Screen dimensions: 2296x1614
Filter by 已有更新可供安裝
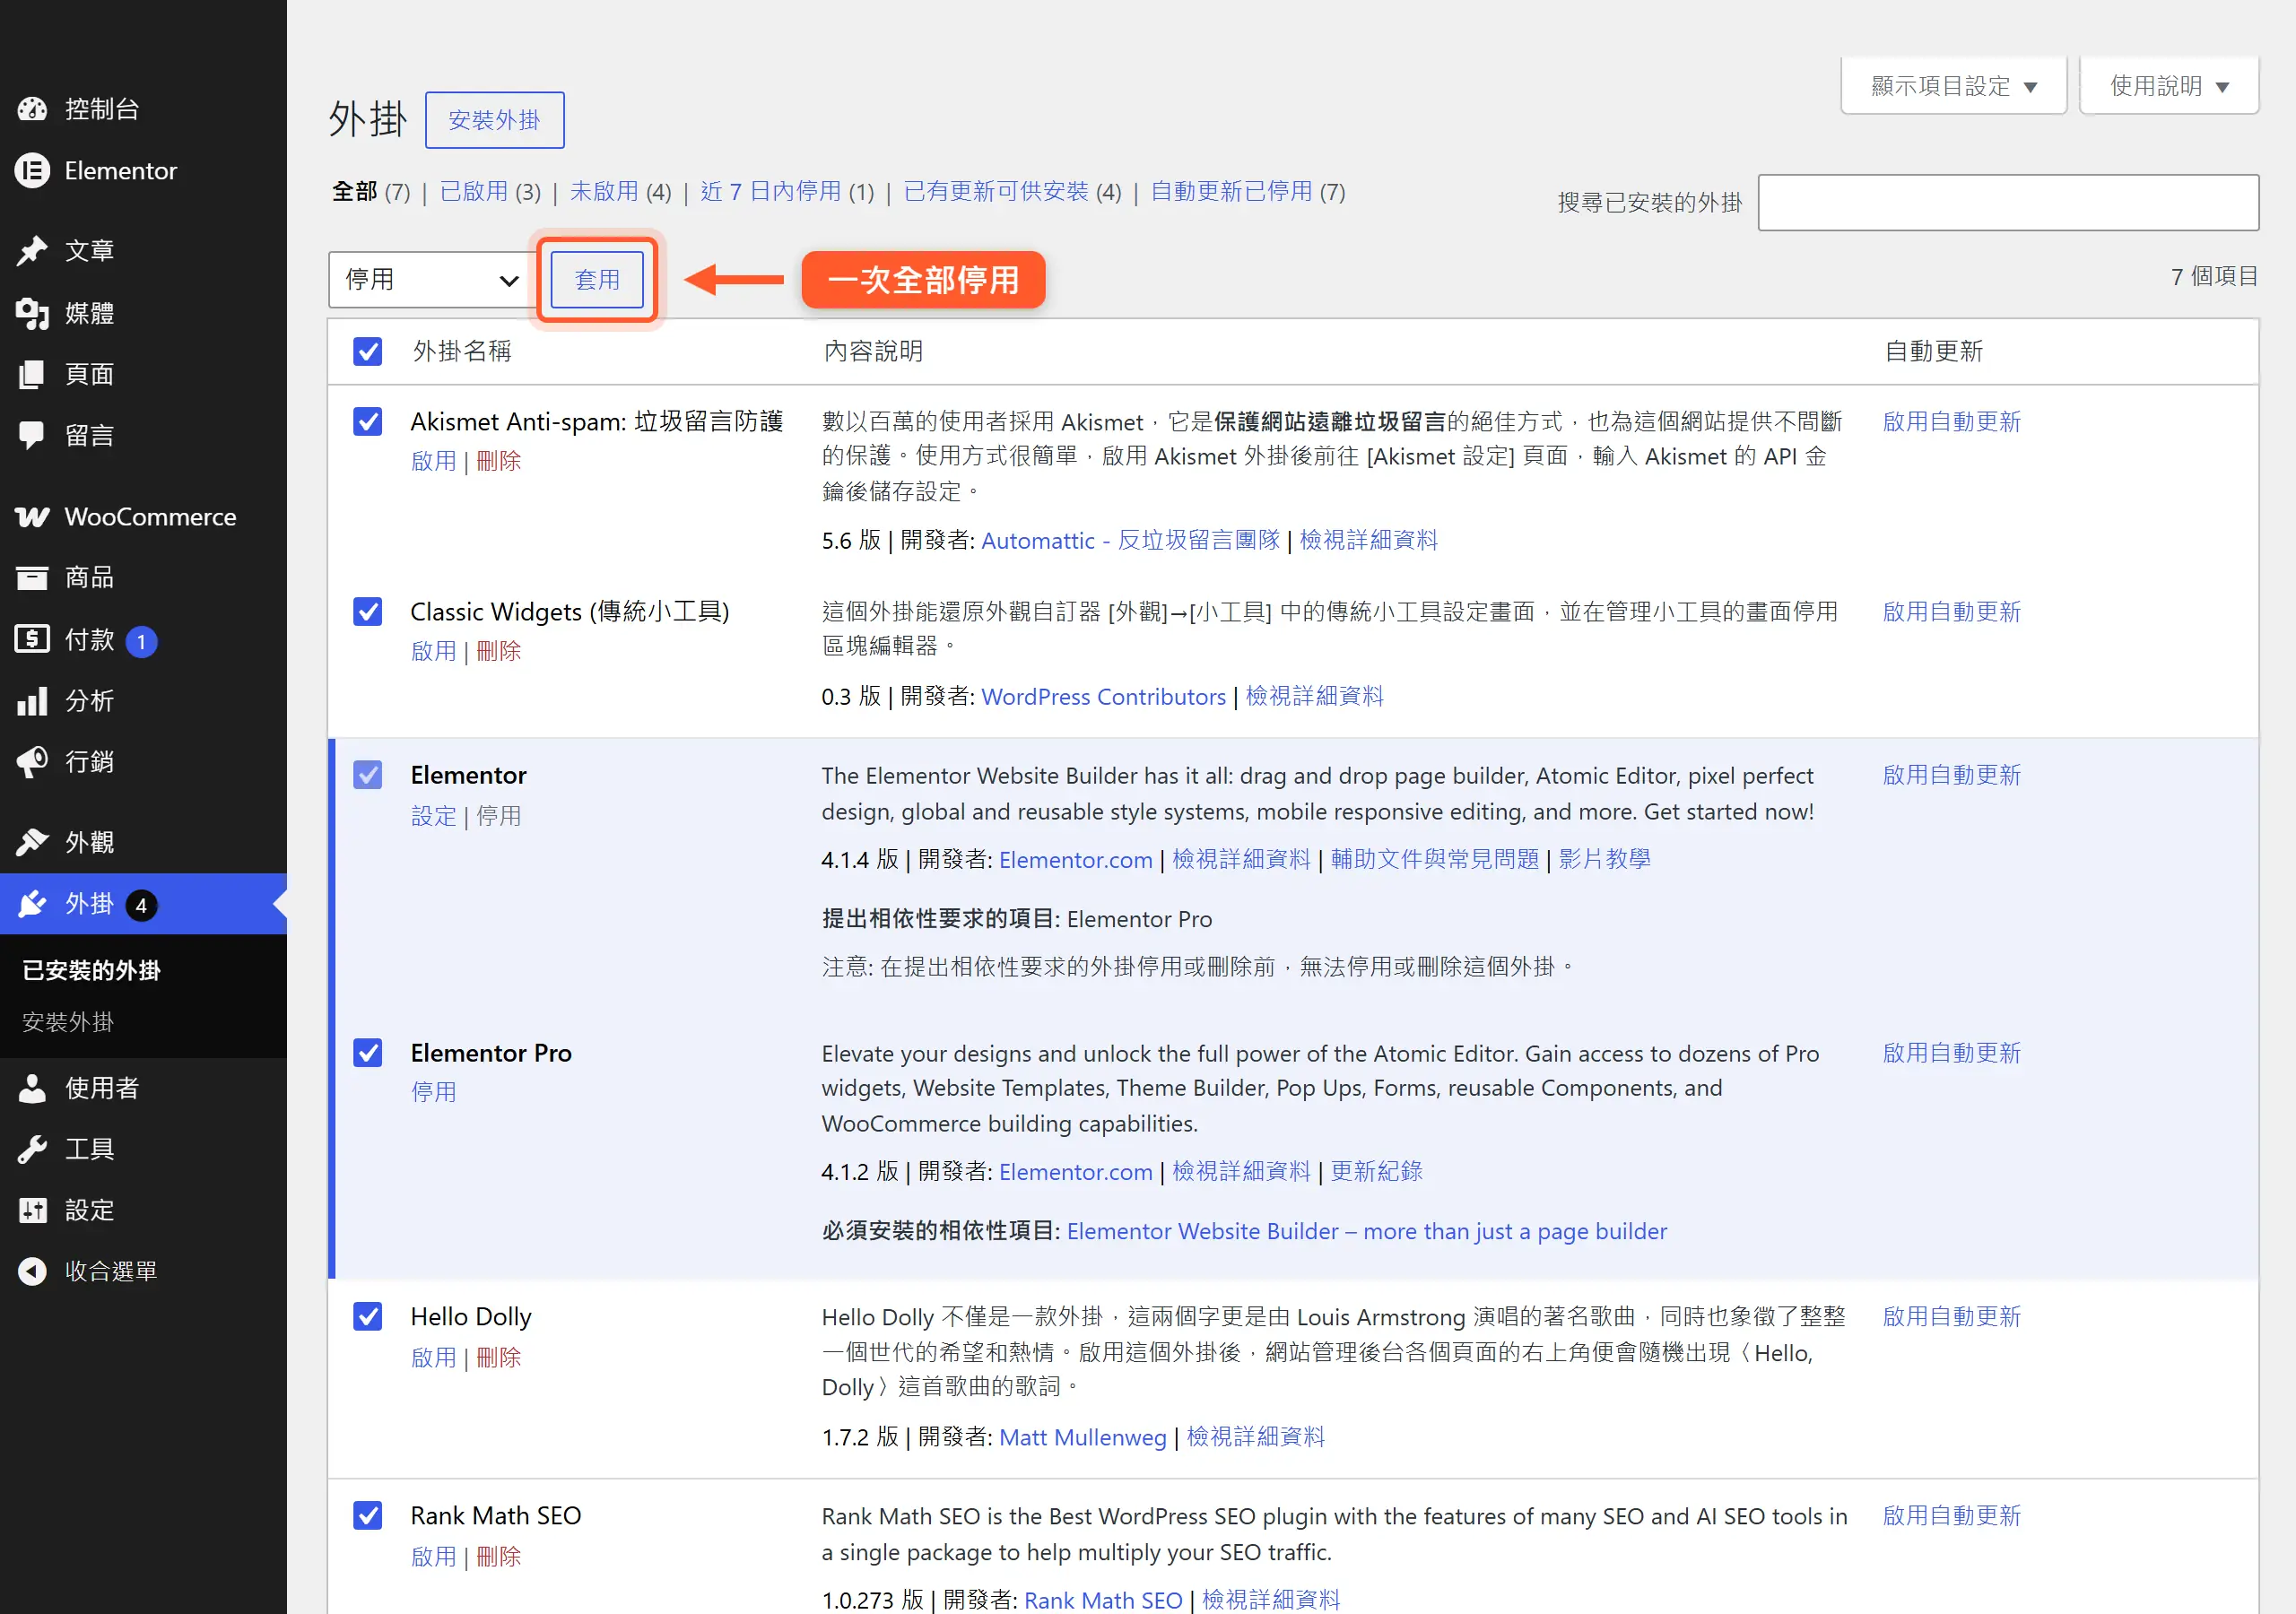coord(996,191)
